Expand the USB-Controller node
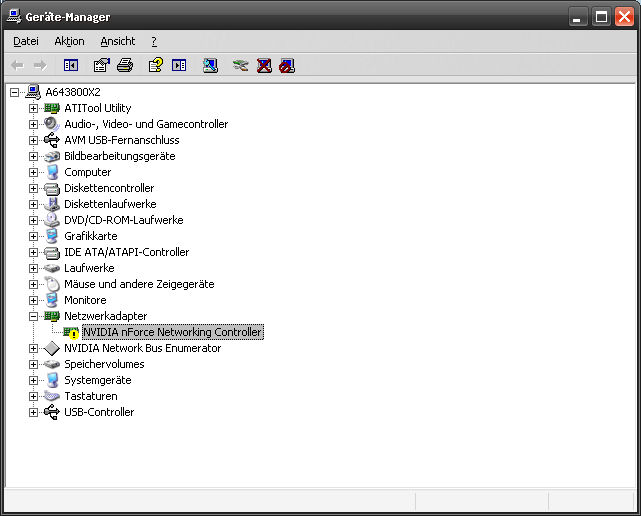The width and height of the screenshot is (641, 516). click(34, 412)
